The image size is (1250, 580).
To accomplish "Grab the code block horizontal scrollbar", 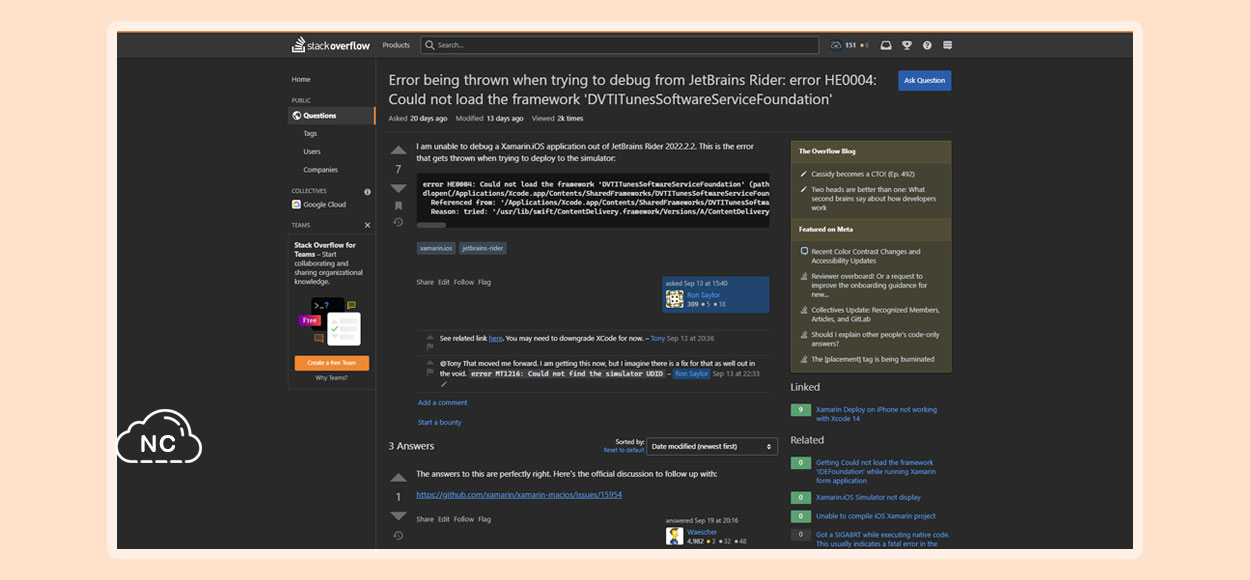I will coord(431,225).
